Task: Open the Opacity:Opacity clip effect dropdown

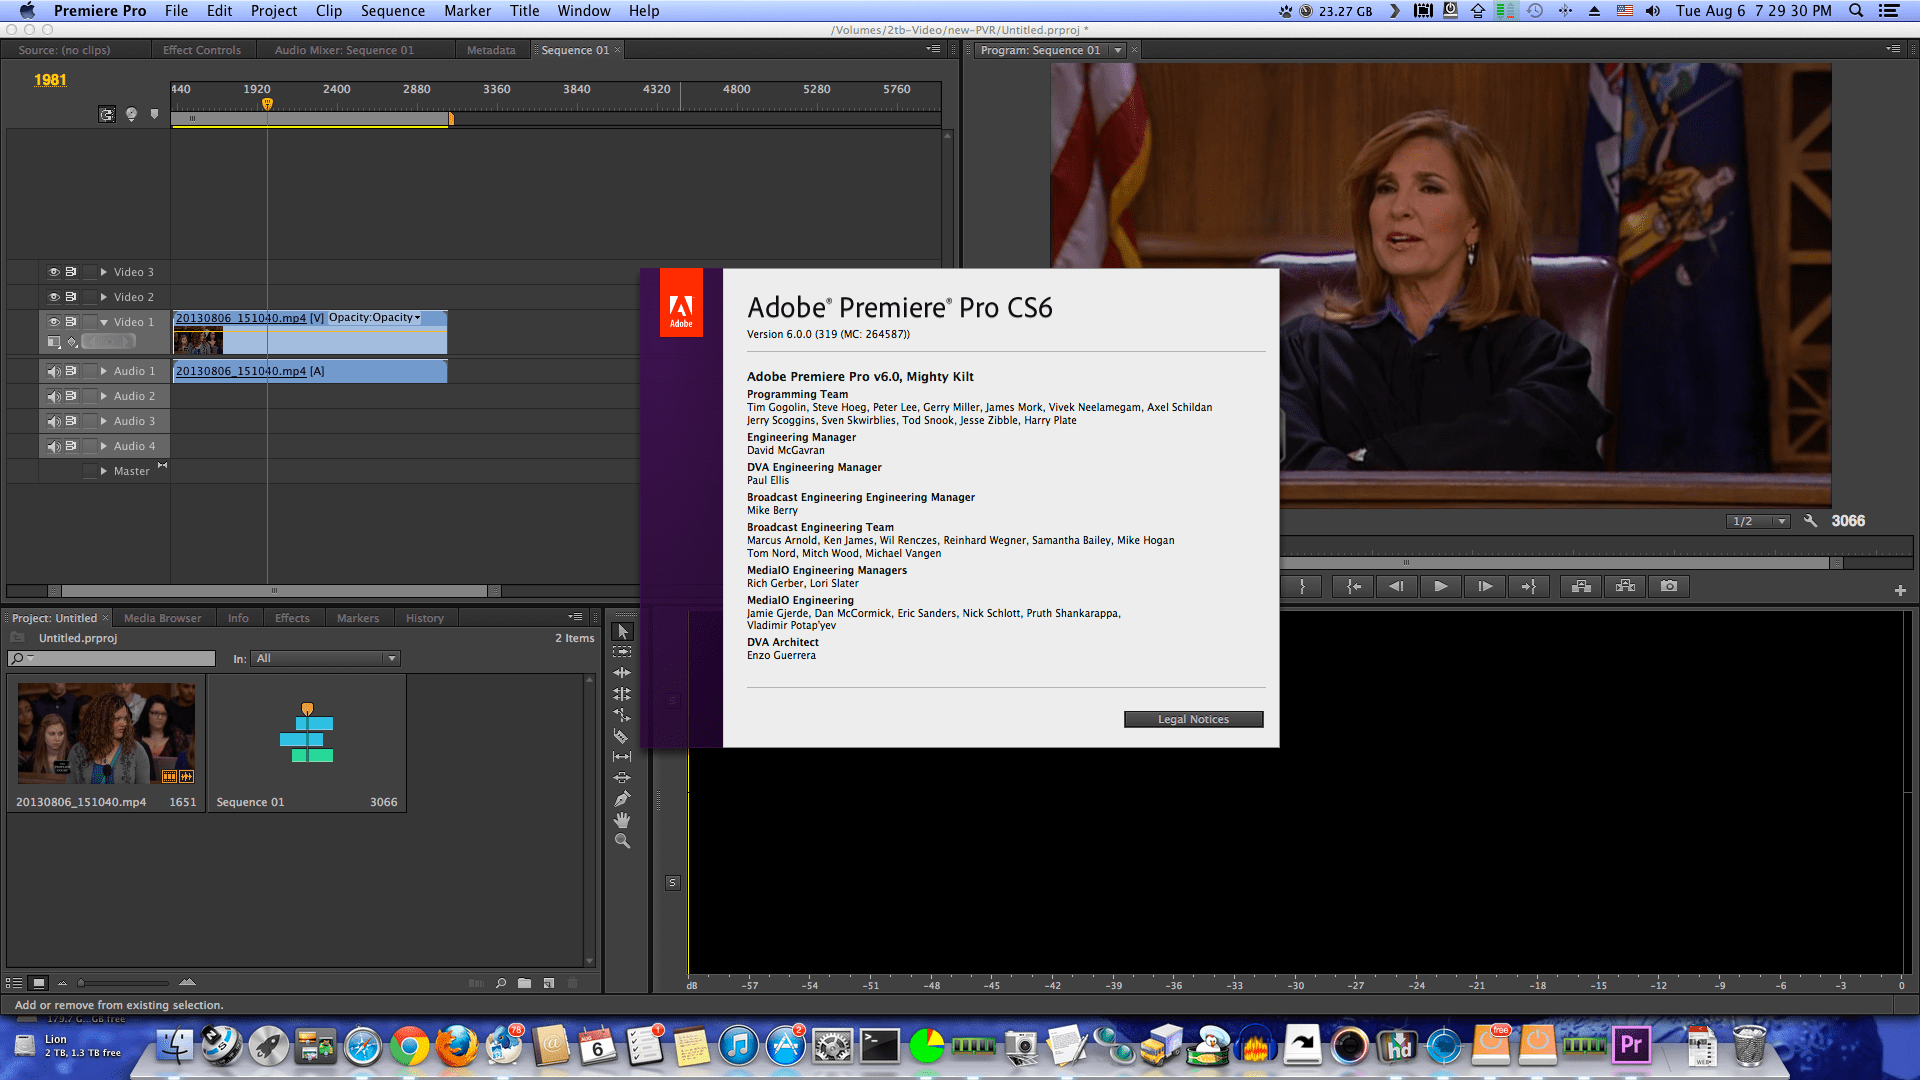Action: click(375, 318)
